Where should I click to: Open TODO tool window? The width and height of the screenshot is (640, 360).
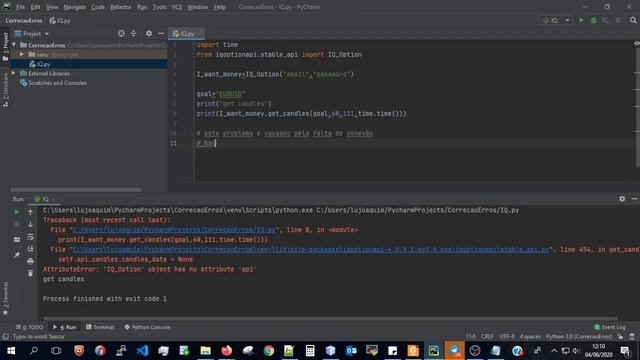[x=29, y=327]
